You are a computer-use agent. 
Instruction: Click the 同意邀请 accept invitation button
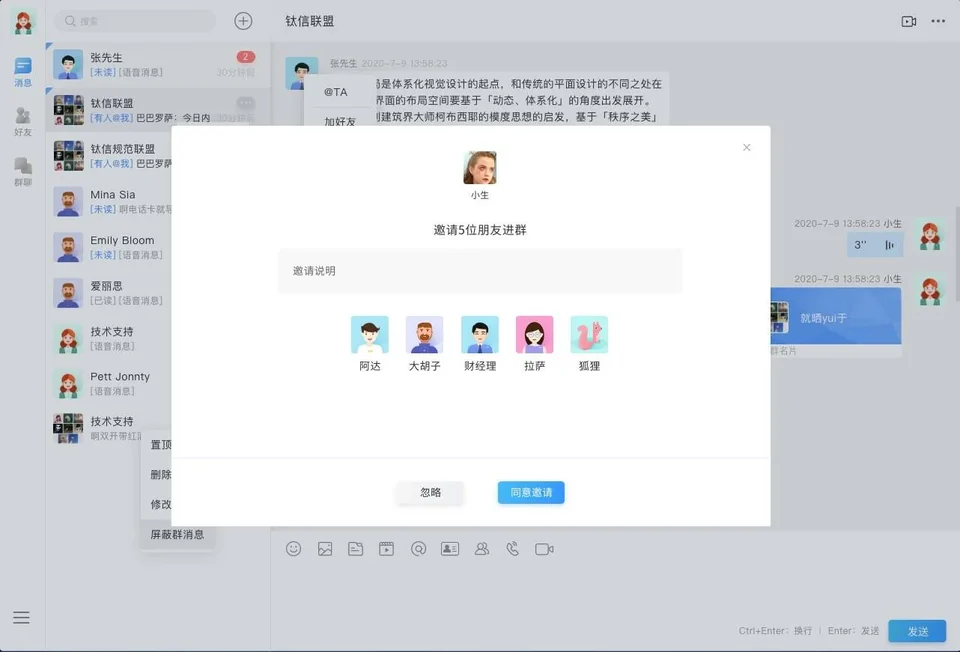click(x=531, y=492)
